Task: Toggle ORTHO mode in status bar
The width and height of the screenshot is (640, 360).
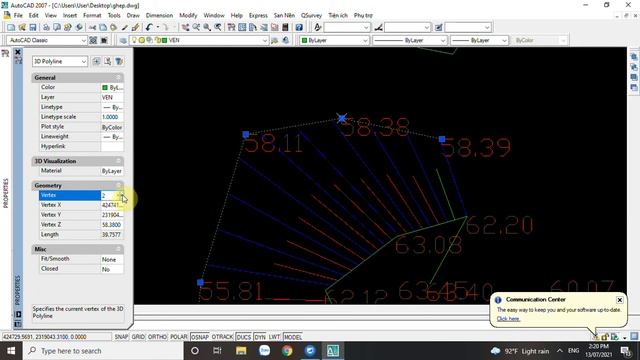Action: point(157,337)
